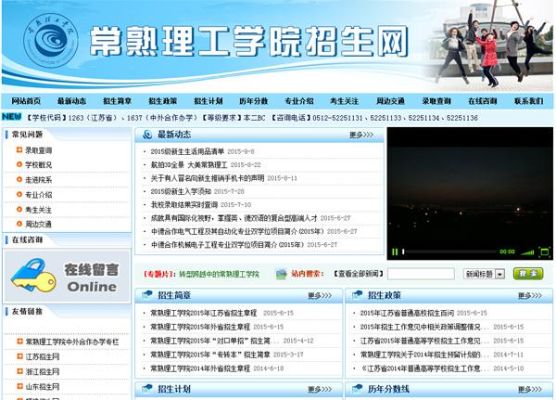The height and width of the screenshot is (400, 556).
Task: Click the 历年分数线 panel header icon
Action: point(357,388)
